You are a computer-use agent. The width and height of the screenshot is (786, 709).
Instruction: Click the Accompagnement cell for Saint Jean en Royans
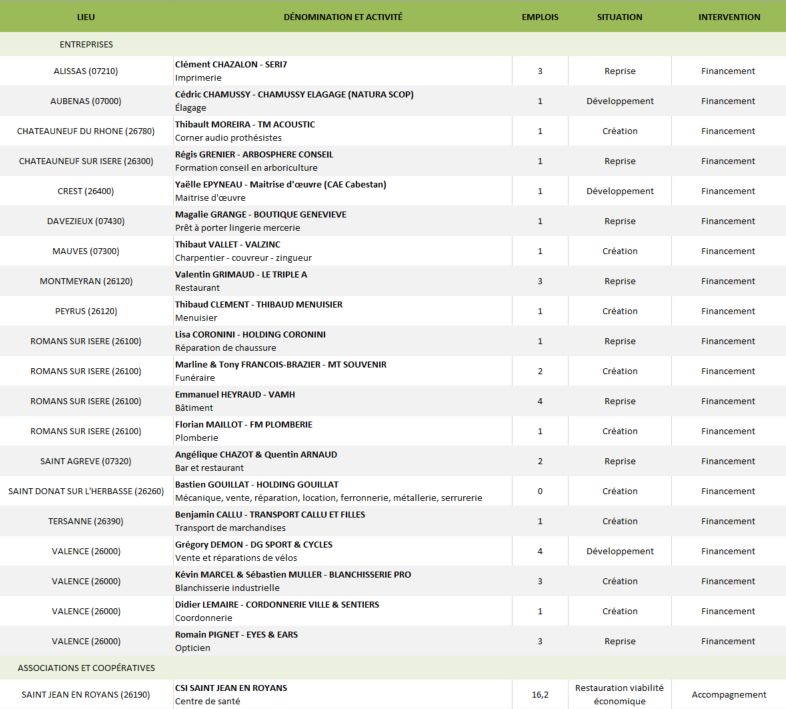[x=728, y=694]
